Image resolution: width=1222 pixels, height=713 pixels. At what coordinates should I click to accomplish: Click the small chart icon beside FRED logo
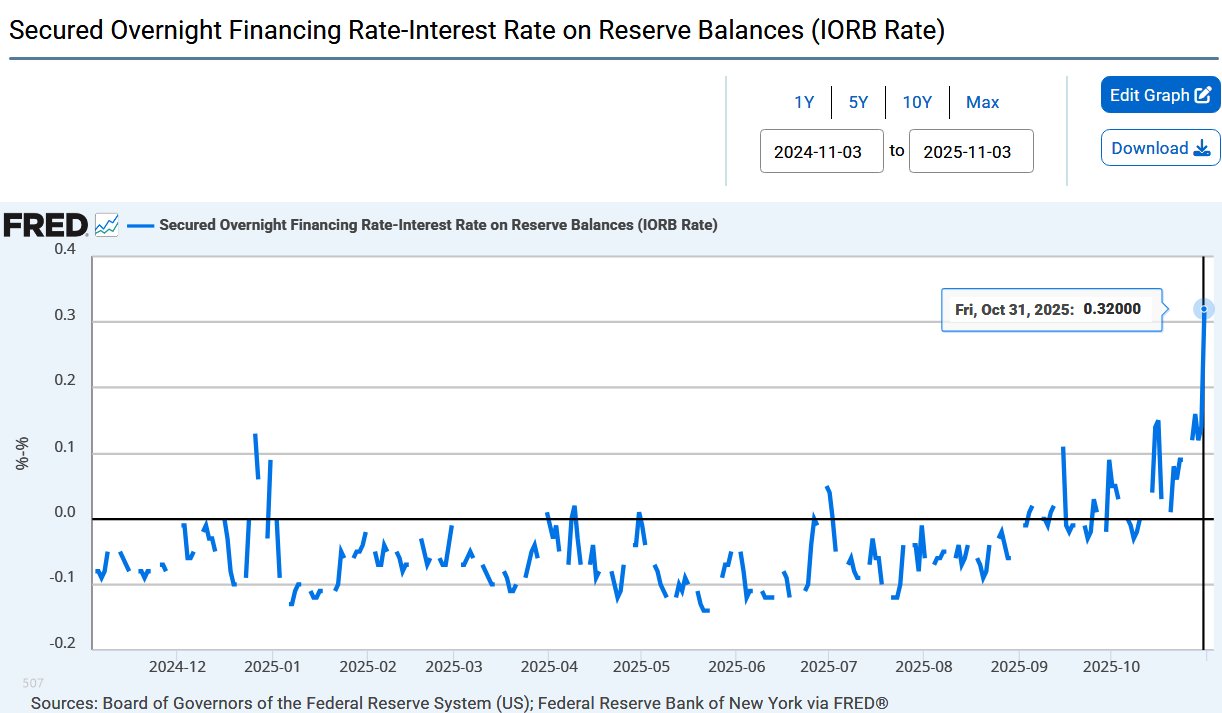click(107, 225)
